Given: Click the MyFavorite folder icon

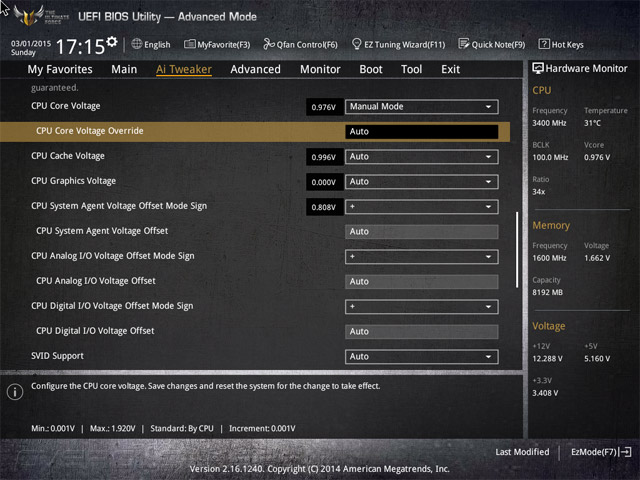Looking at the screenshot, I should [190, 44].
